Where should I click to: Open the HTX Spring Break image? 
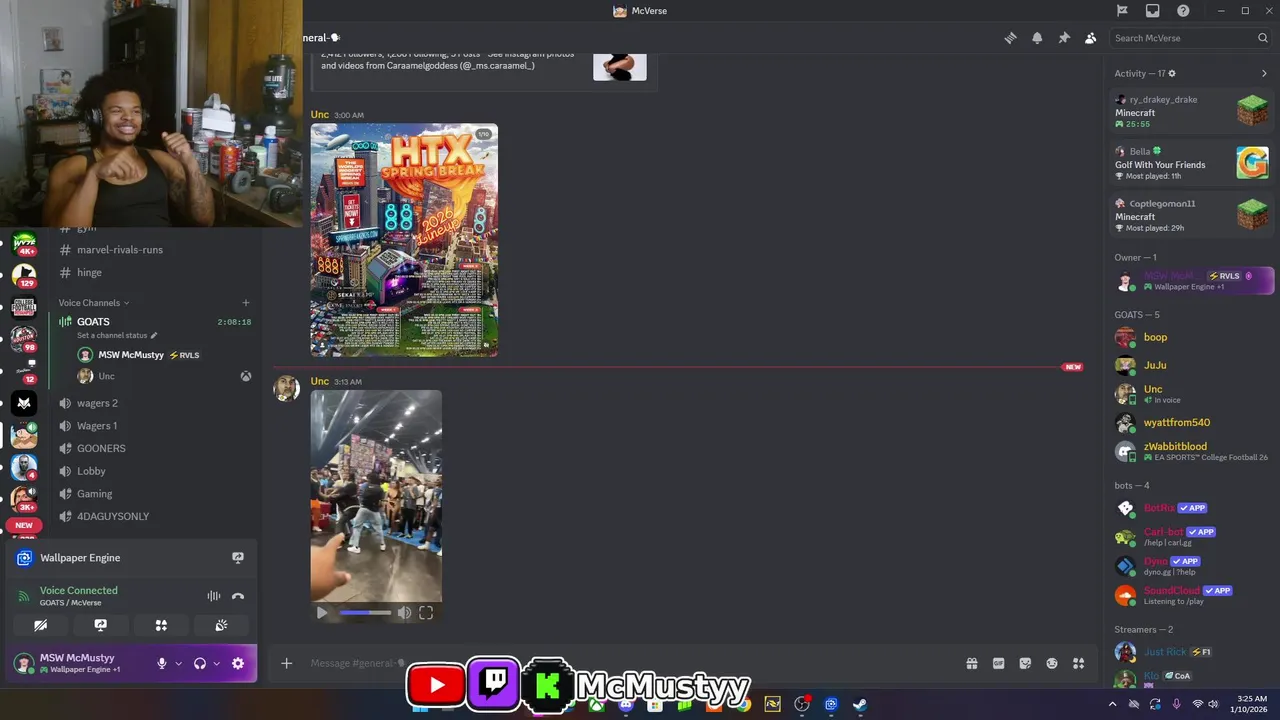404,240
